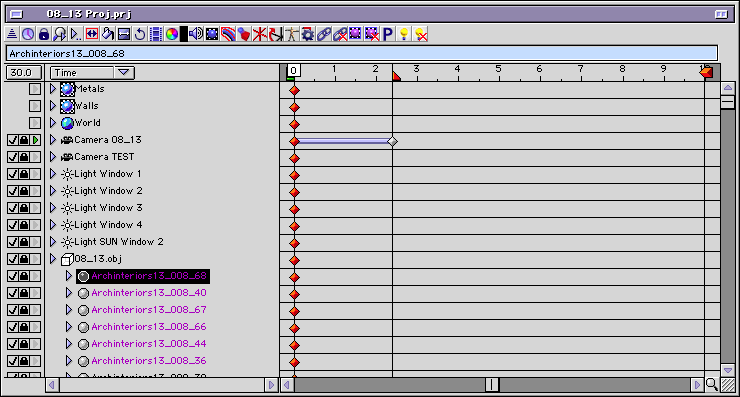Select the paint bucket tool icon

click(108, 34)
